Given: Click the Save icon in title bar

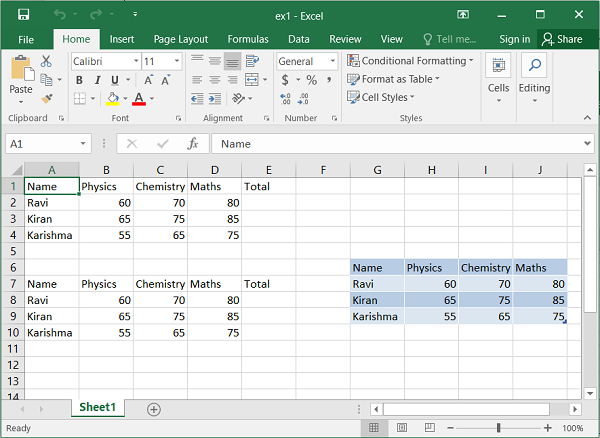Looking at the screenshot, I should coord(23,14).
